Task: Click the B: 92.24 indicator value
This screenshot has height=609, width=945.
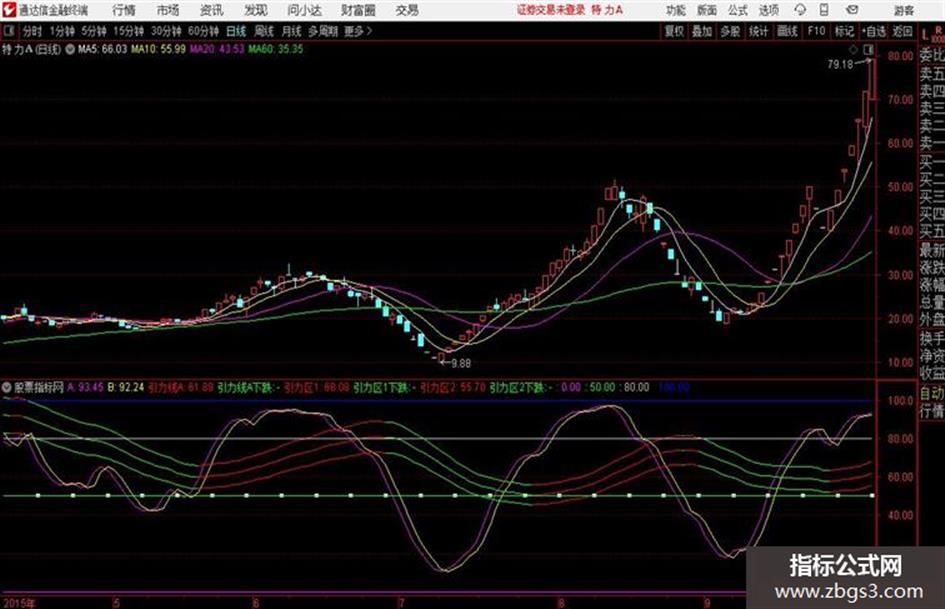Action: tap(126, 387)
